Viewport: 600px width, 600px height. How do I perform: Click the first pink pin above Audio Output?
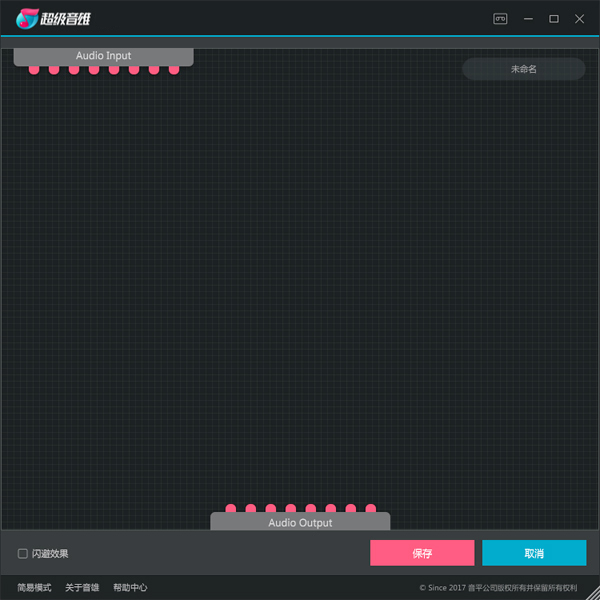coord(231,509)
